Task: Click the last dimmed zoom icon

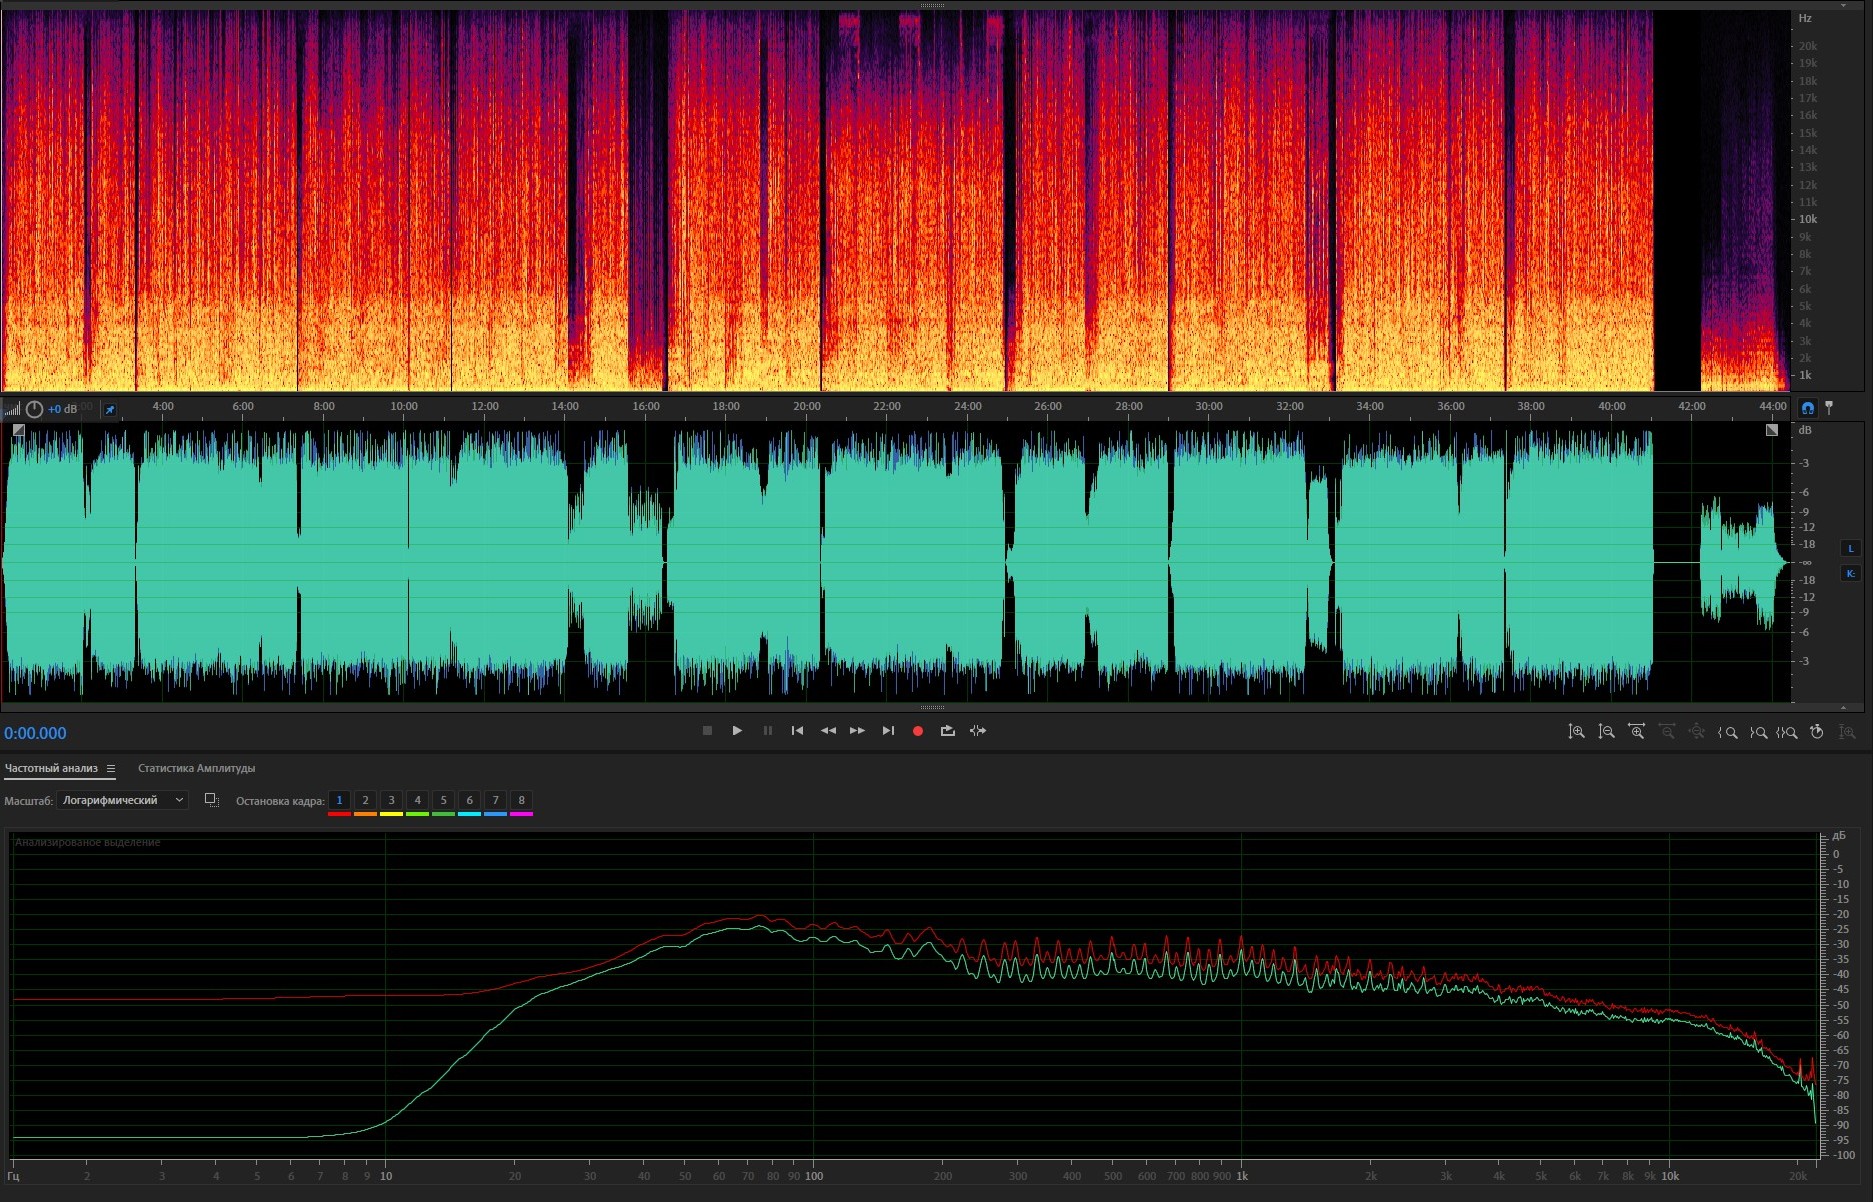Action: [x=1847, y=732]
